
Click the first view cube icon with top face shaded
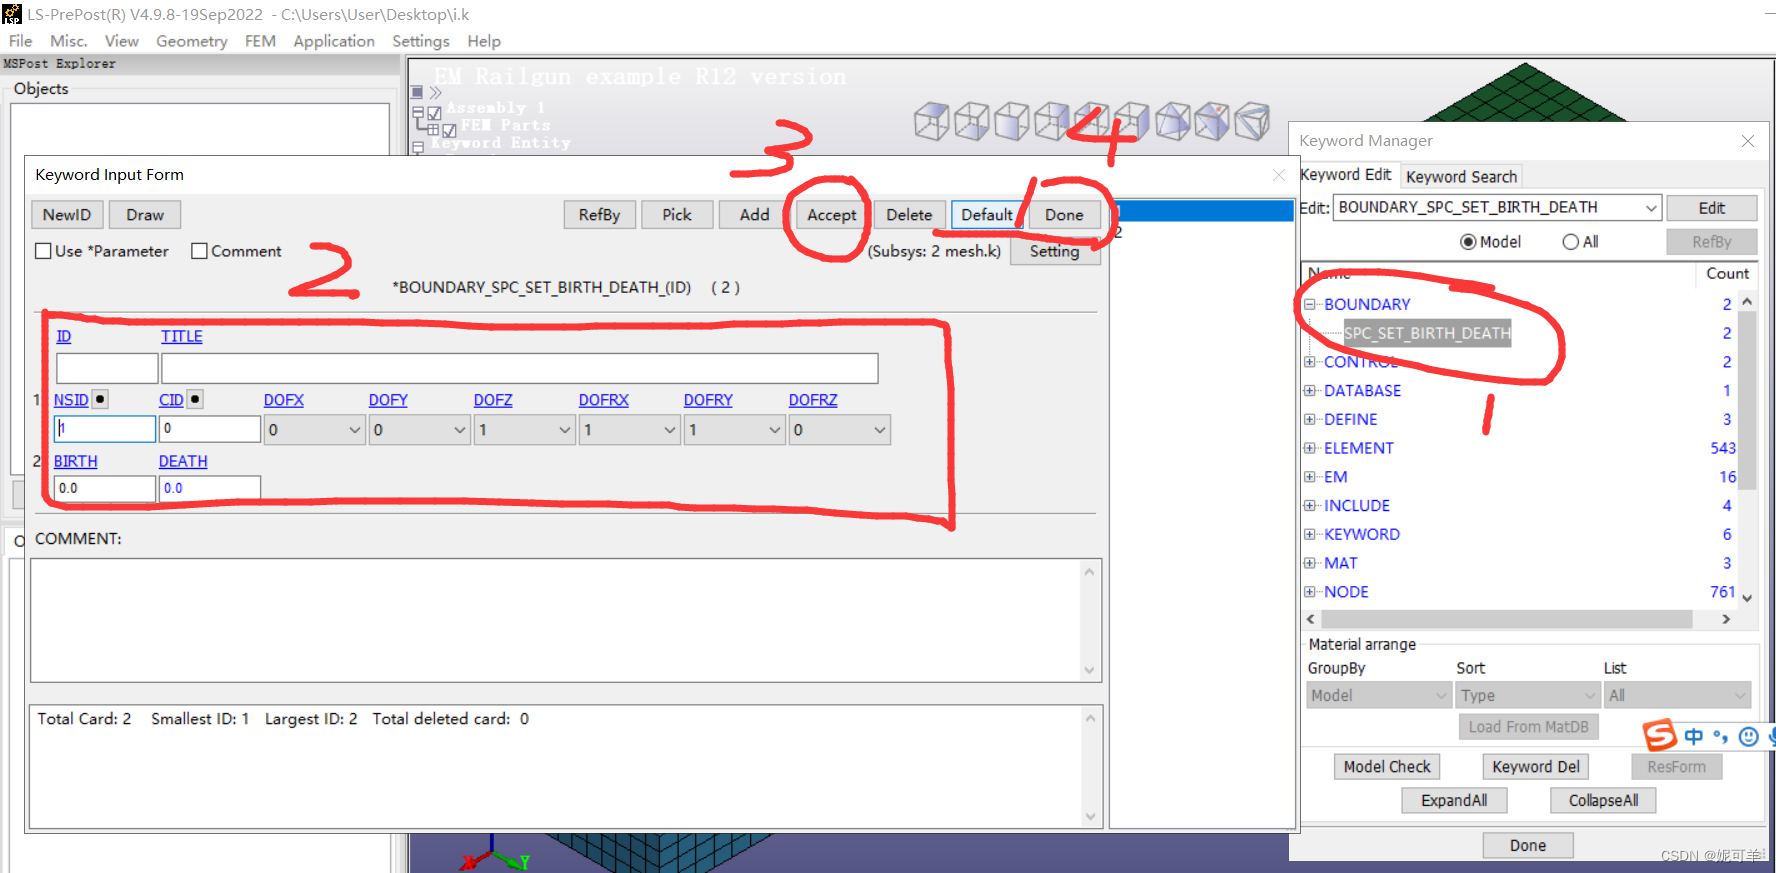click(931, 122)
